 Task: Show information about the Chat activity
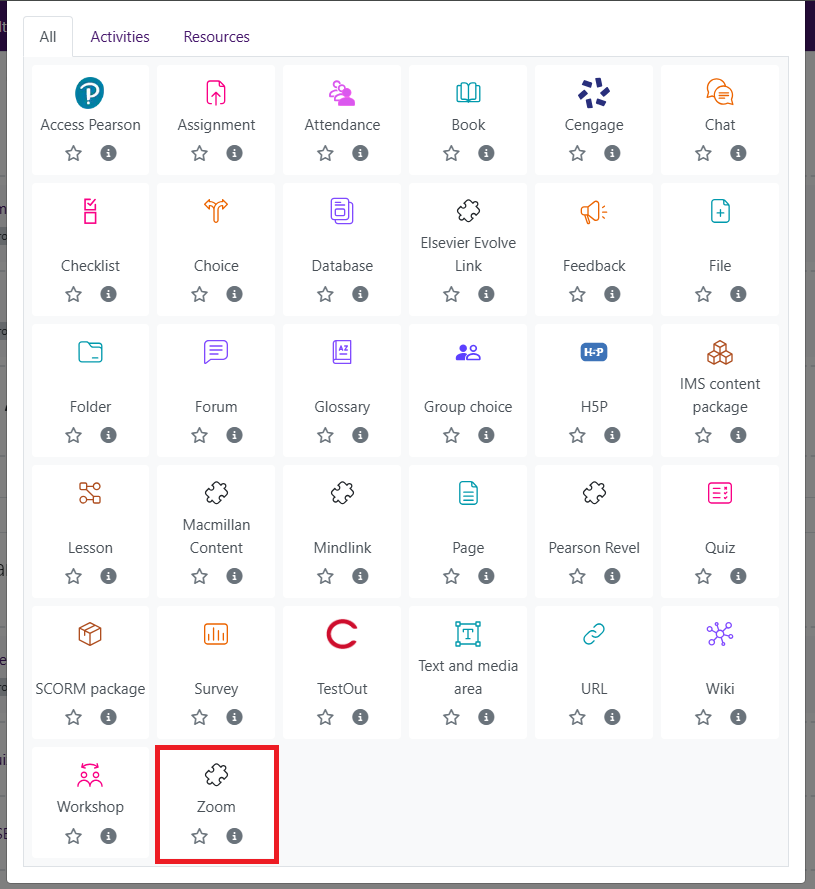738,153
